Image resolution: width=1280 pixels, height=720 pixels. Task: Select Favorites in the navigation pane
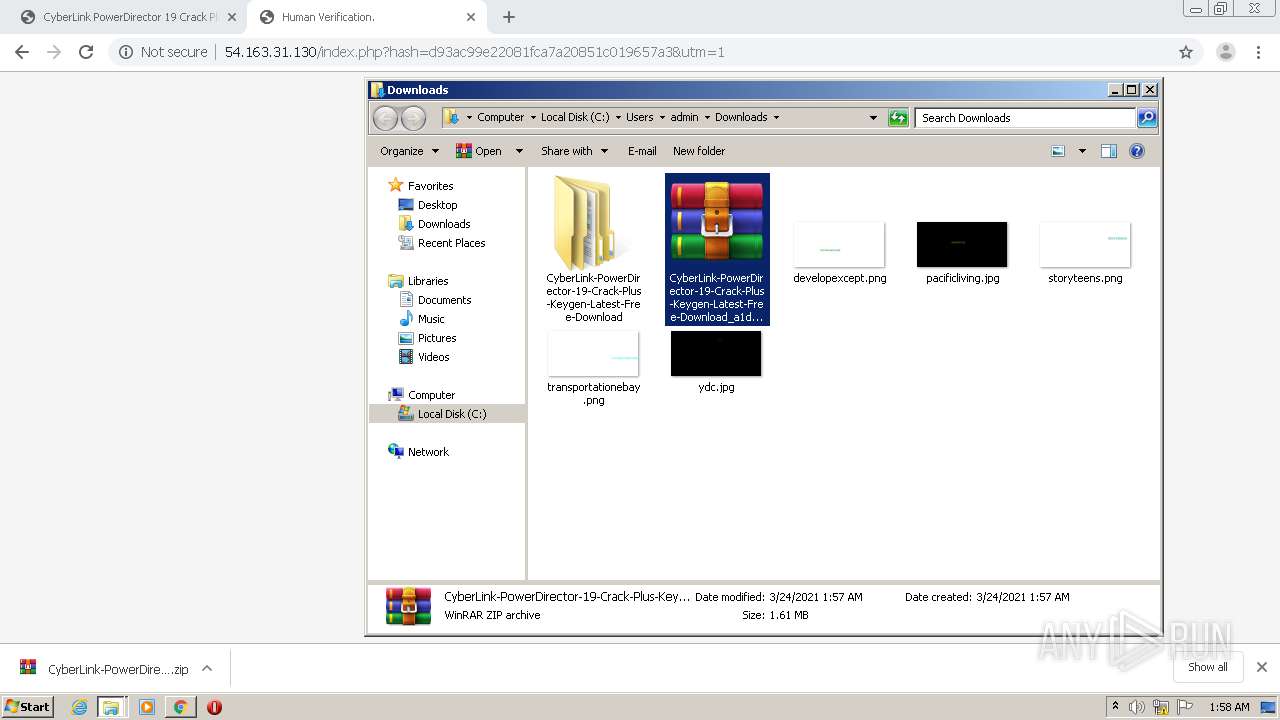pyautogui.click(x=430, y=186)
